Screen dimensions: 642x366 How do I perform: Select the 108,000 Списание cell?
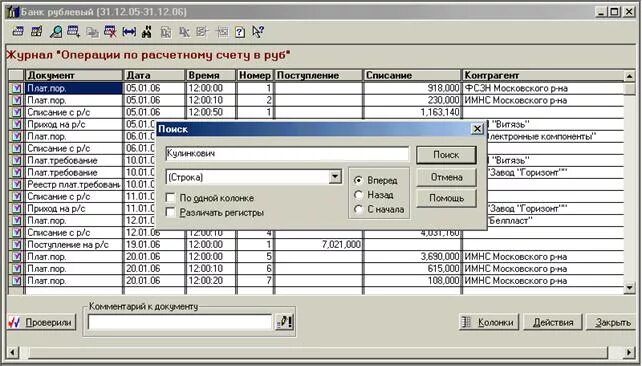pyautogui.click(x=412, y=281)
